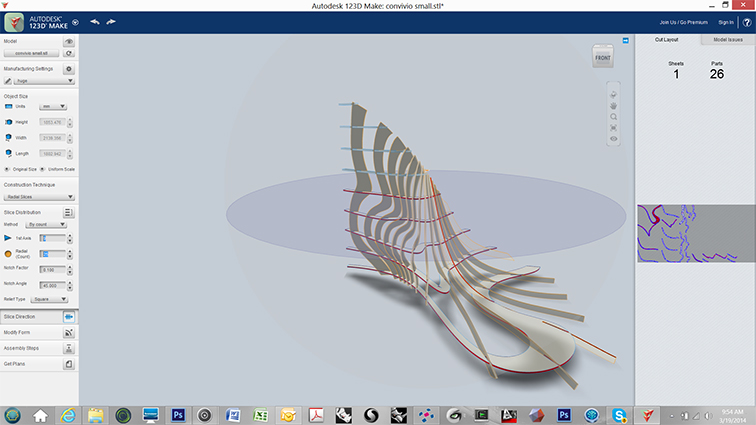Open the manufacturing preset dropdown
The image size is (756, 425).
pos(43,81)
